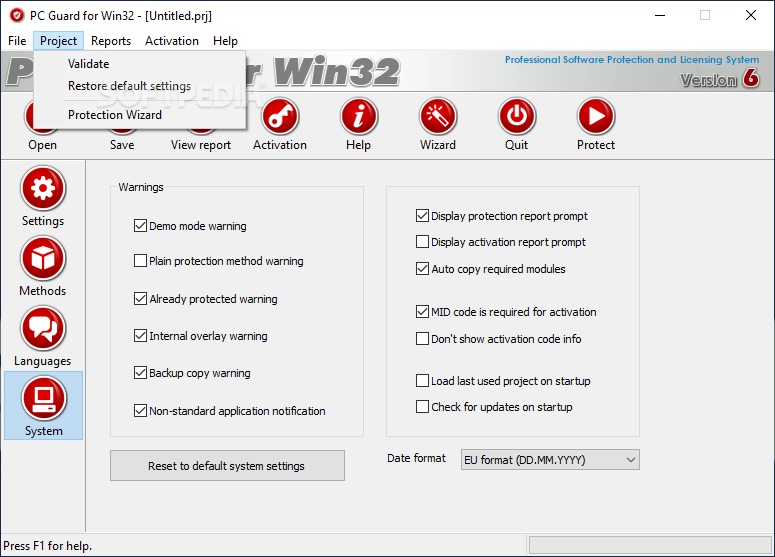Select the System sidebar section
The width and height of the screenshot is (775, 557).
[43, 406]
